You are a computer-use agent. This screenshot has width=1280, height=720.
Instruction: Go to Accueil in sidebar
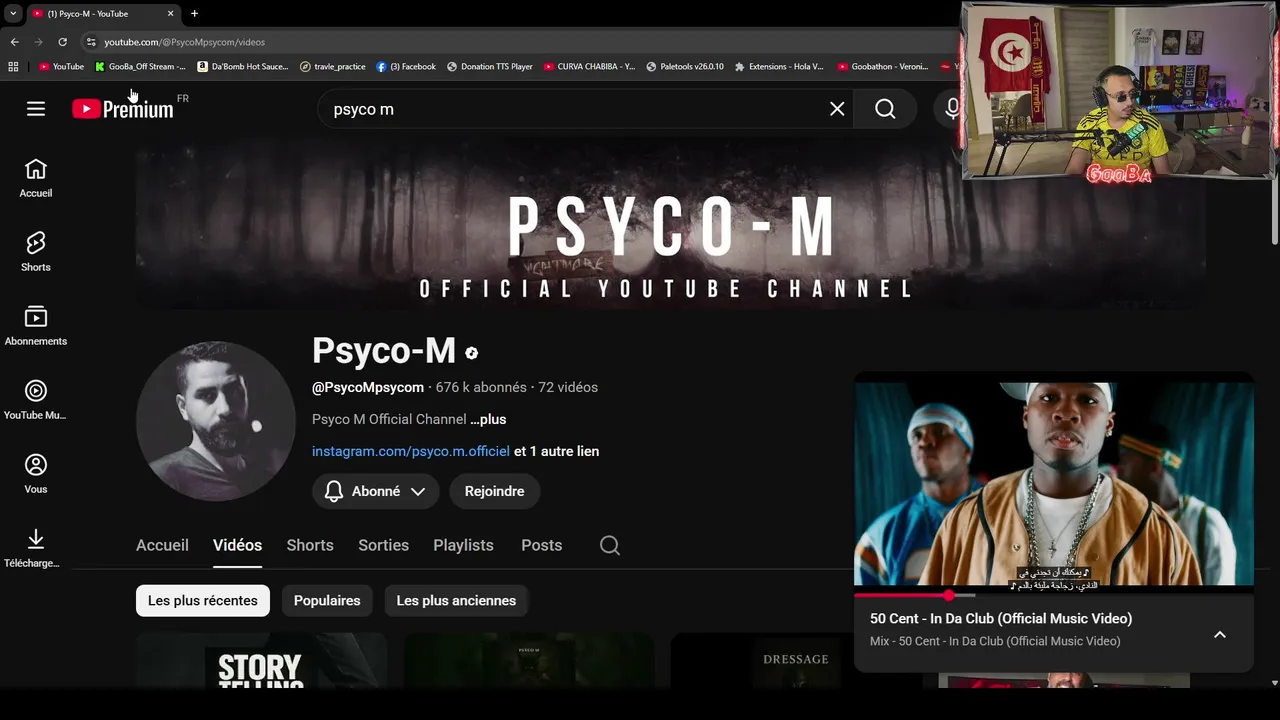[36, 178]
